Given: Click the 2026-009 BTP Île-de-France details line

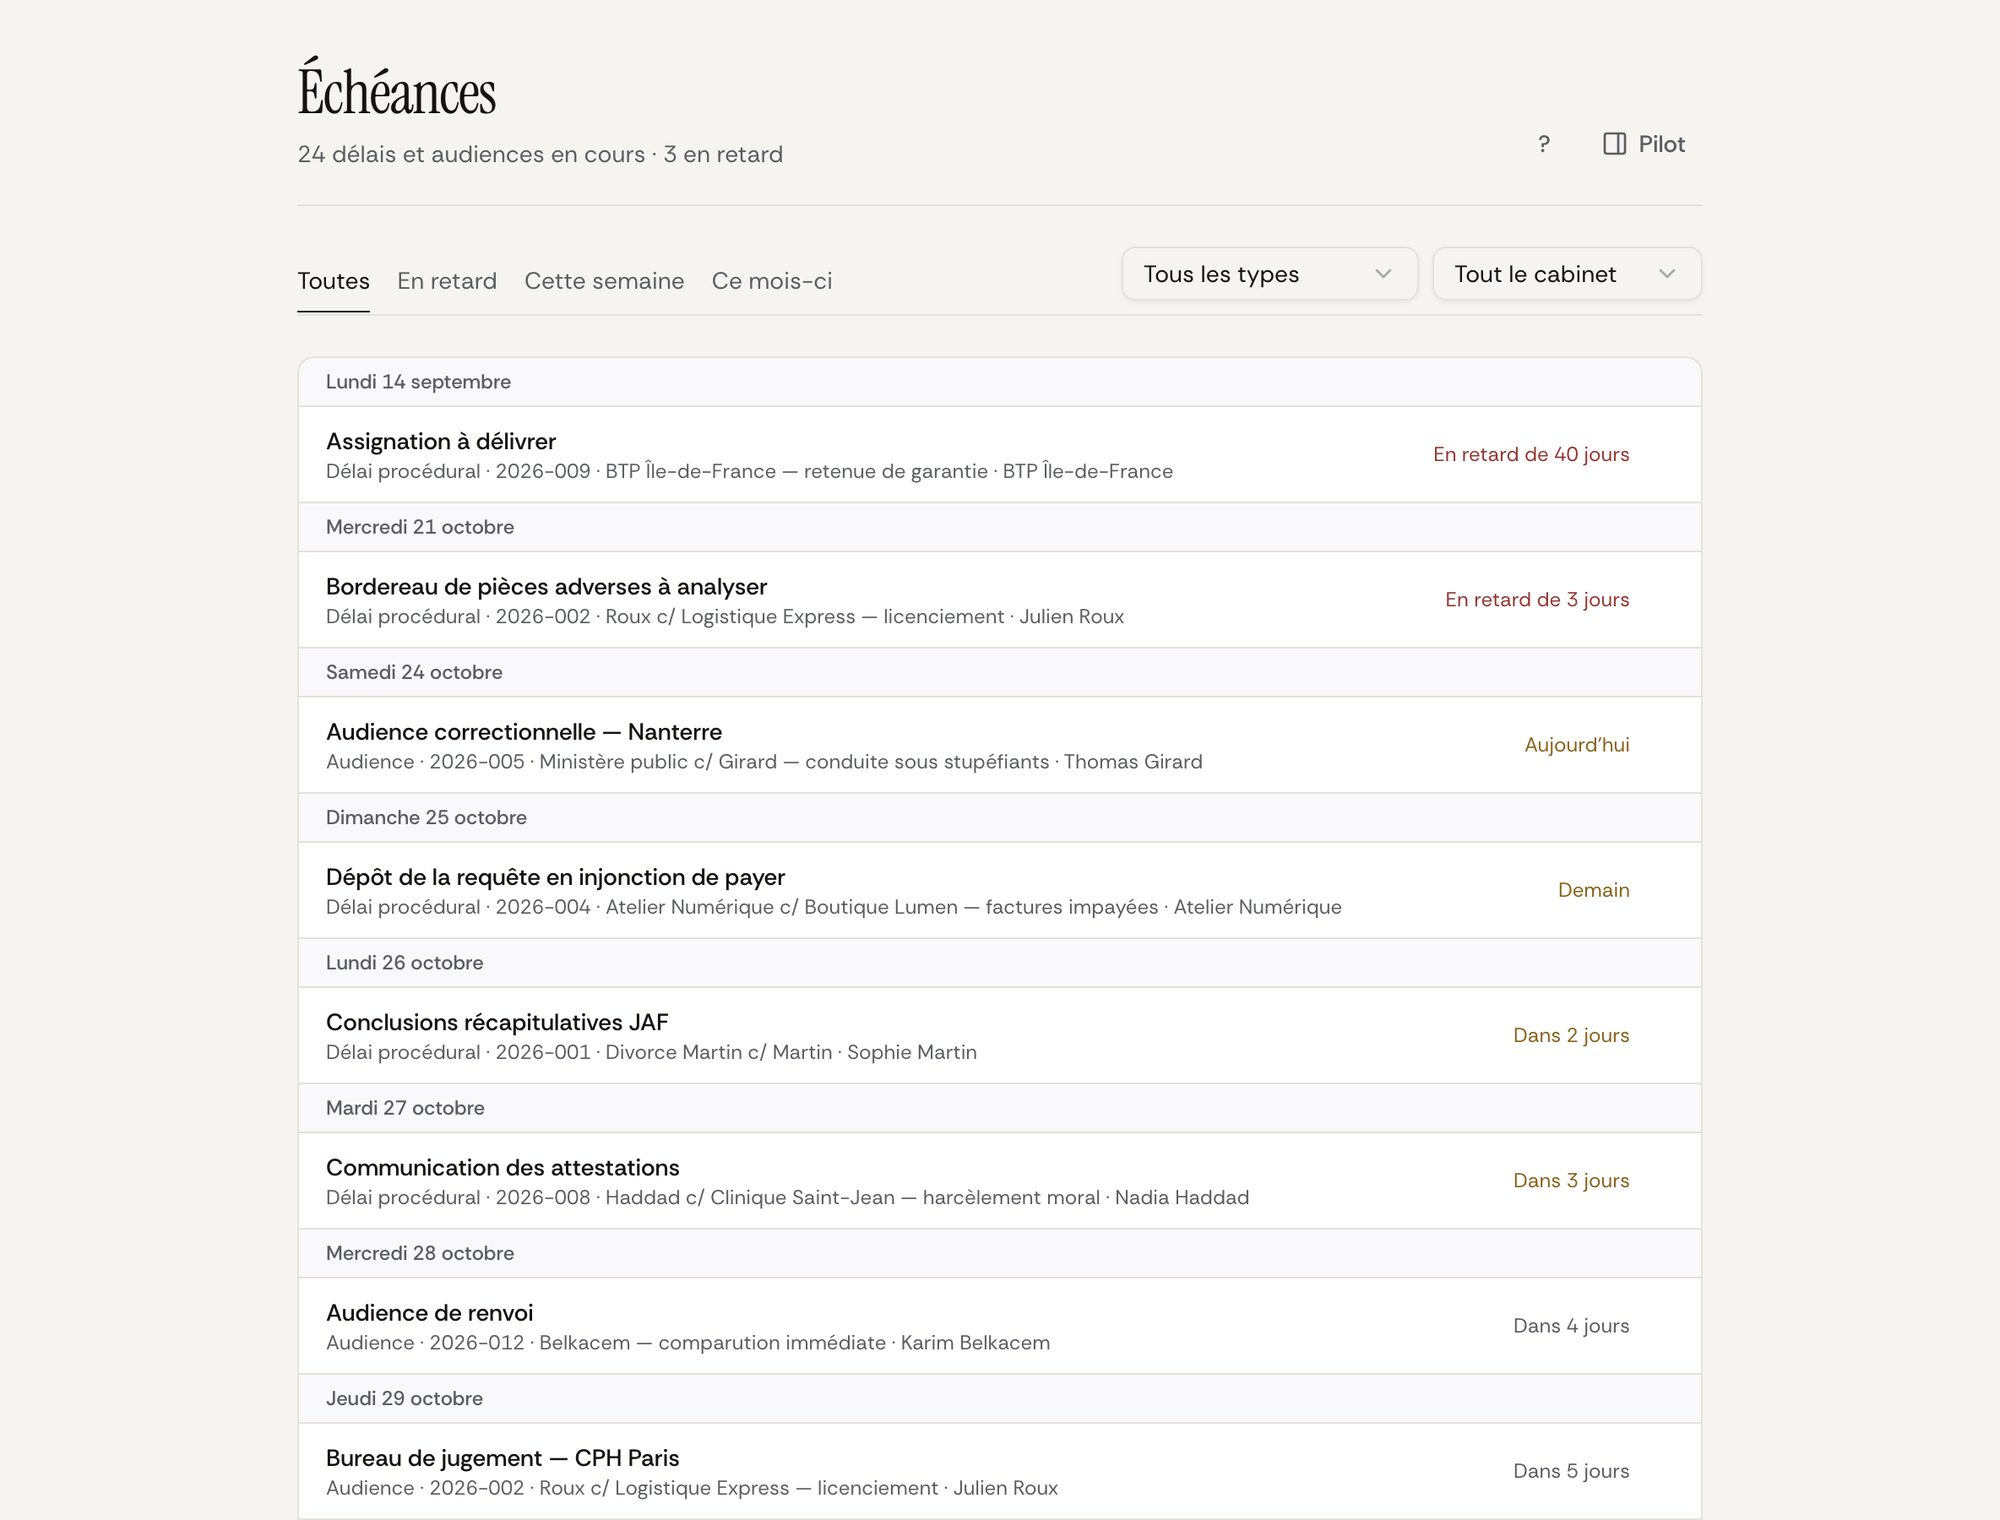Looking at the screenshot, I should (x=749, y=471).
